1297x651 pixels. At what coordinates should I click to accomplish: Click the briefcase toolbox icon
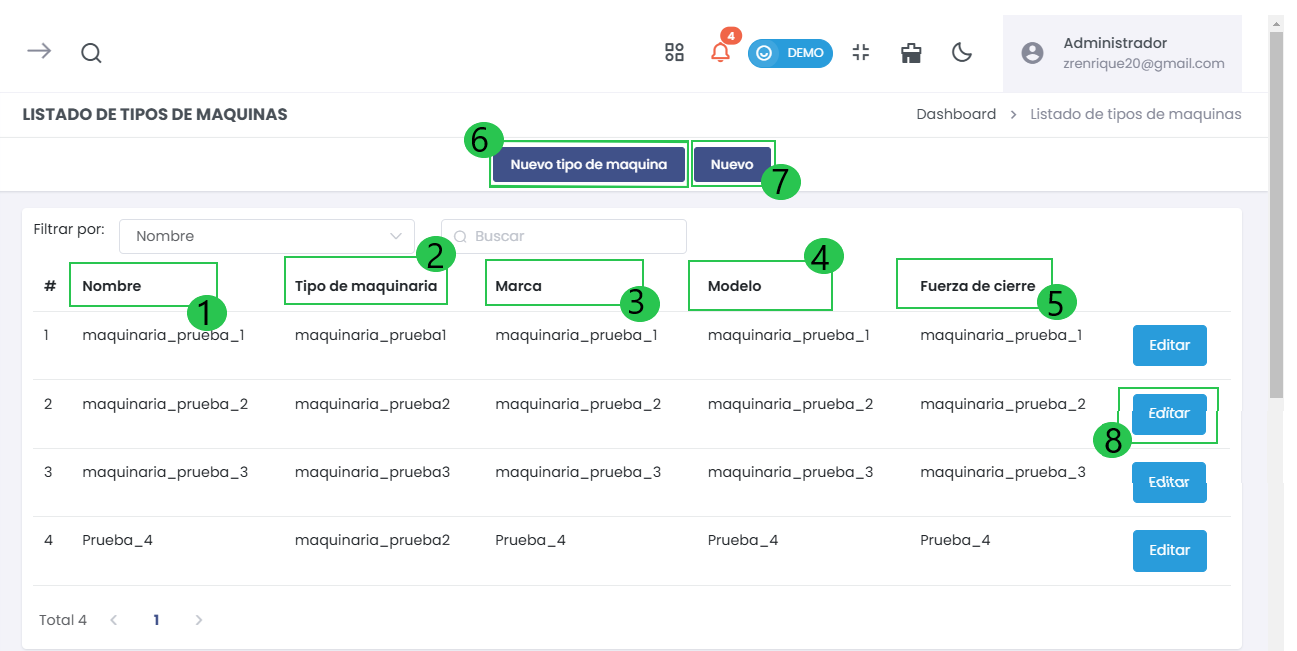tap(911, 53)
